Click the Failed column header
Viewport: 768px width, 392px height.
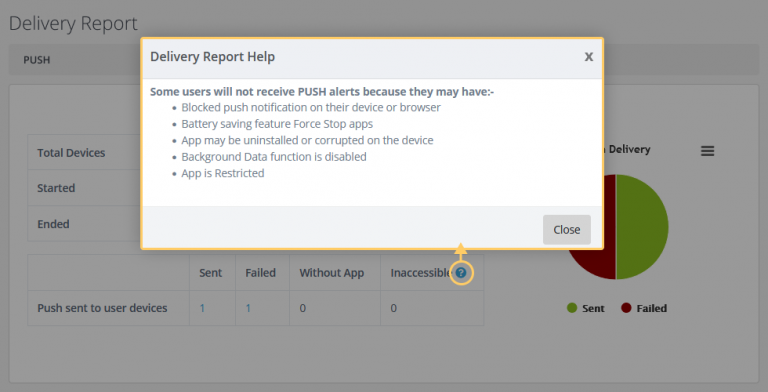(261, 273)
